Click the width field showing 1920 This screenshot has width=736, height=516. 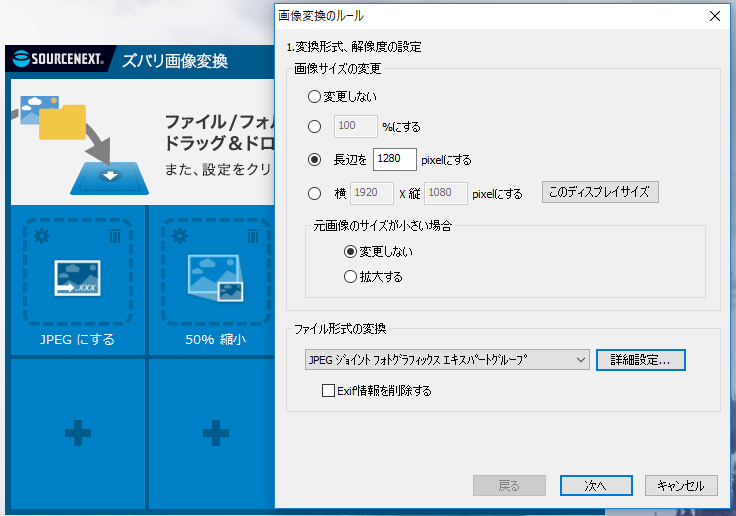372,193
